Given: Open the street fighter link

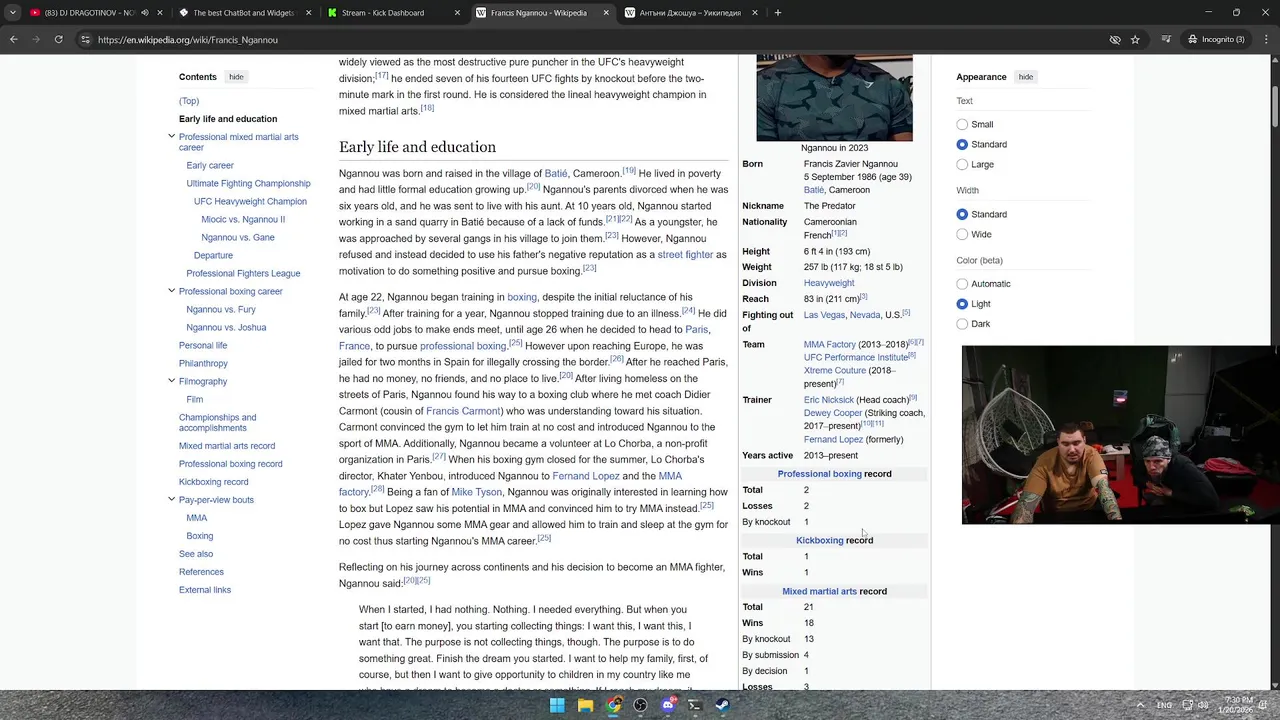Looking at the screenshot, I should tap(685, 255).
